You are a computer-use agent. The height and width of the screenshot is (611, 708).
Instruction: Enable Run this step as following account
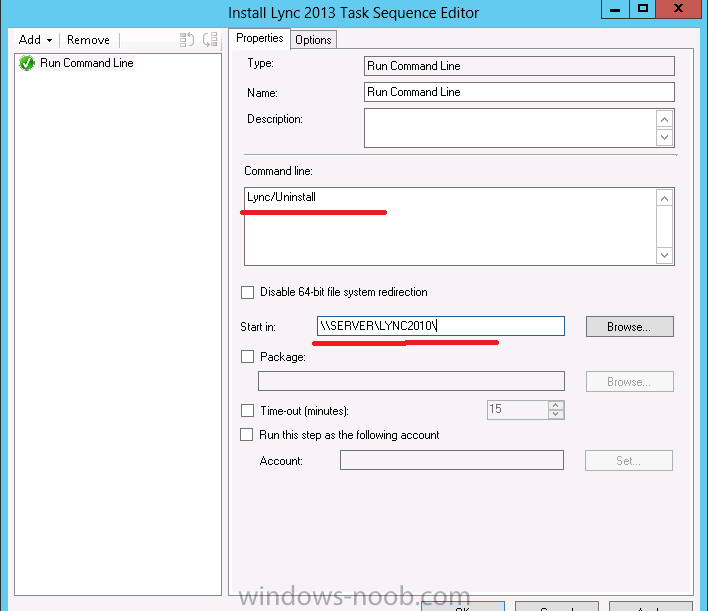(248, 435)
